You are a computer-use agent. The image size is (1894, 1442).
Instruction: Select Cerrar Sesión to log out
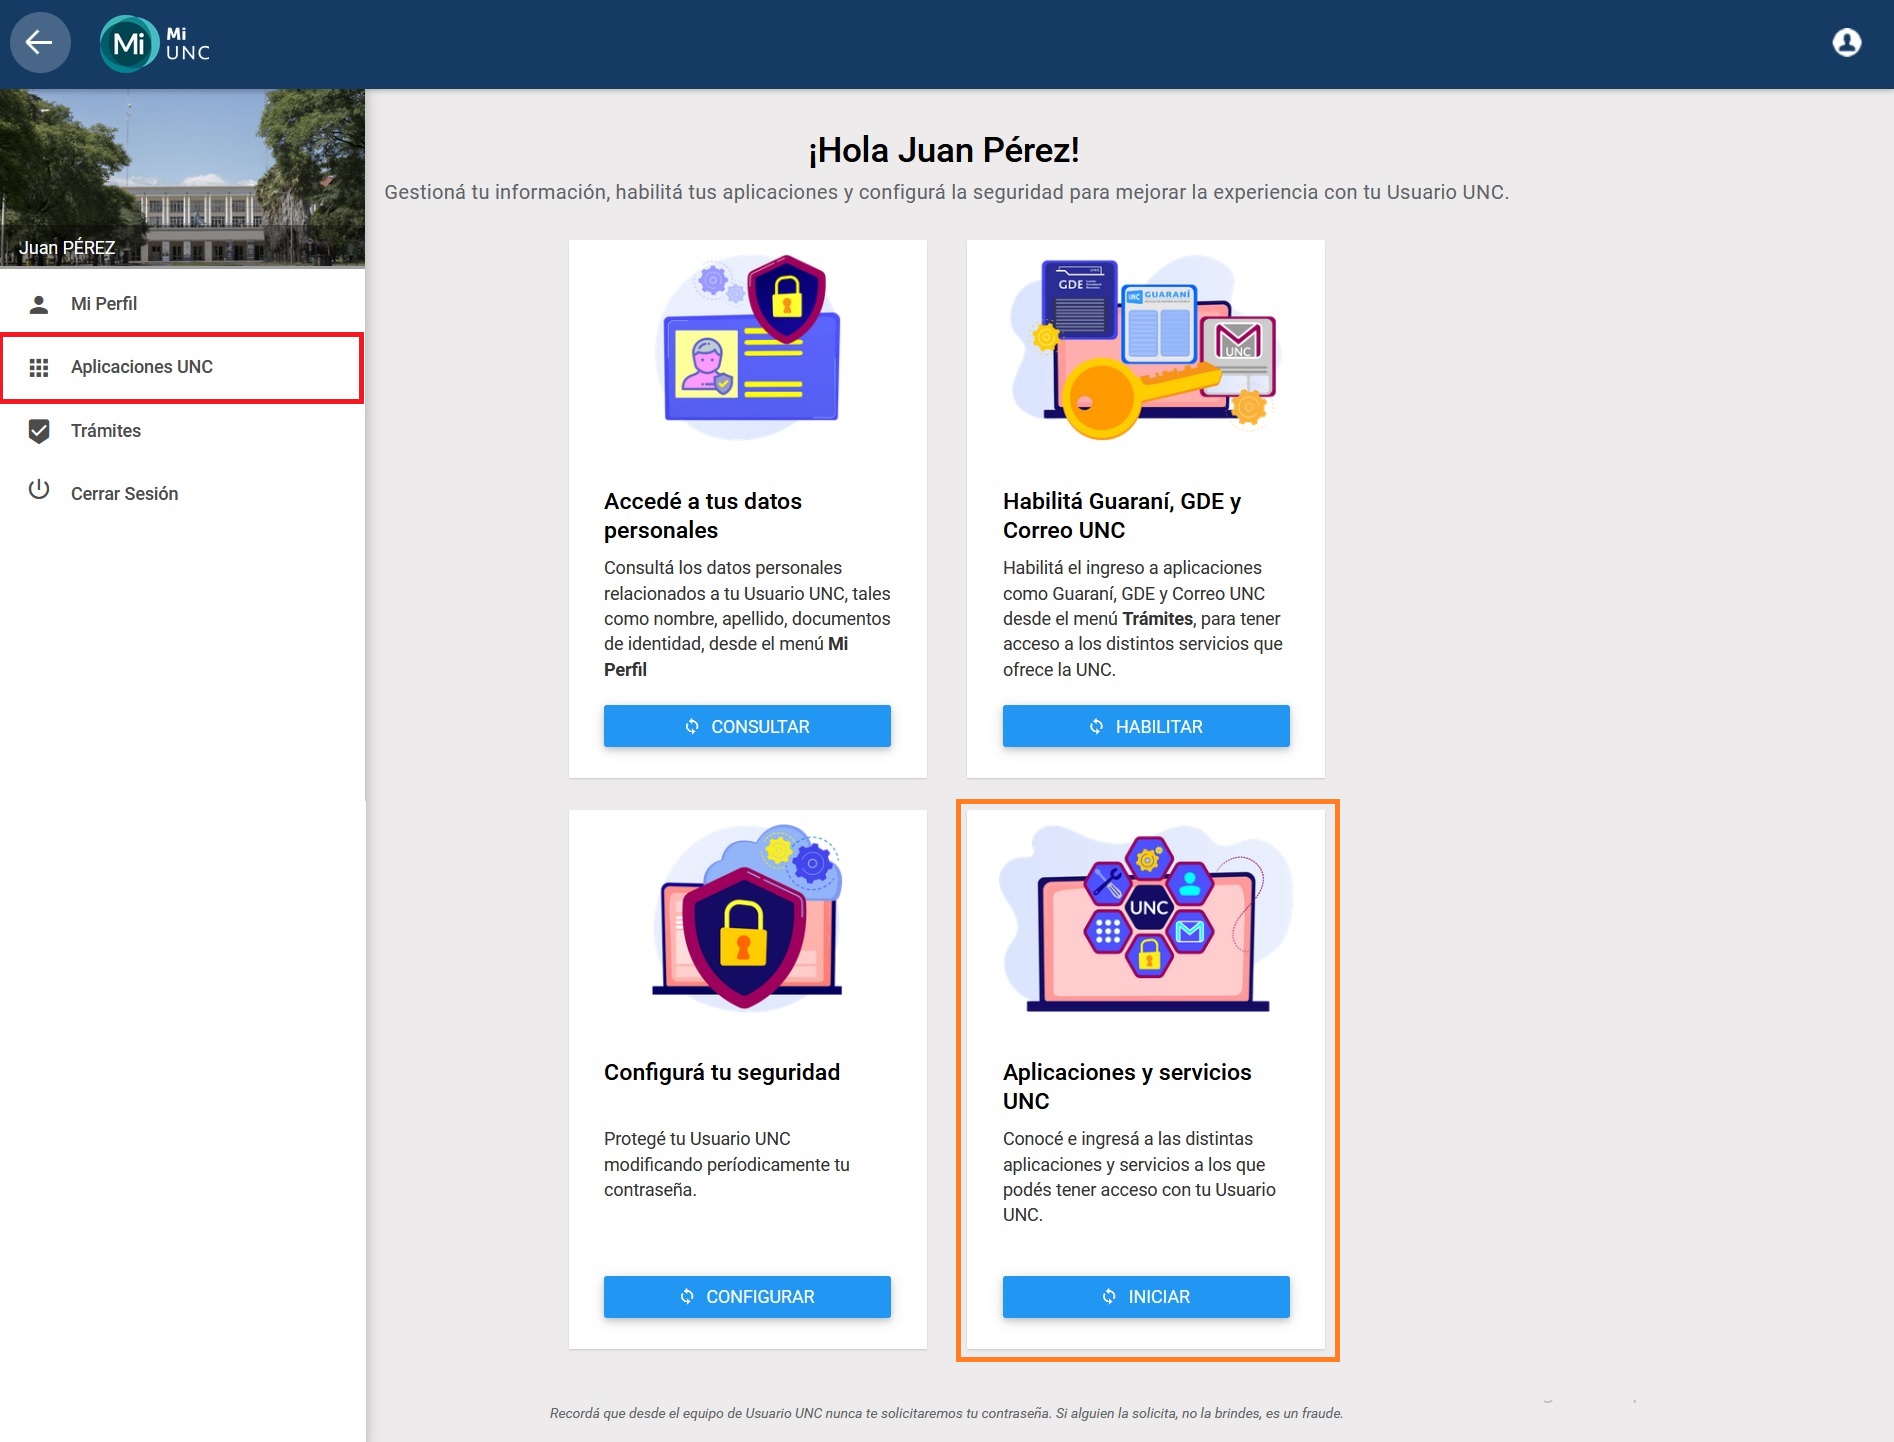(182, 494)
